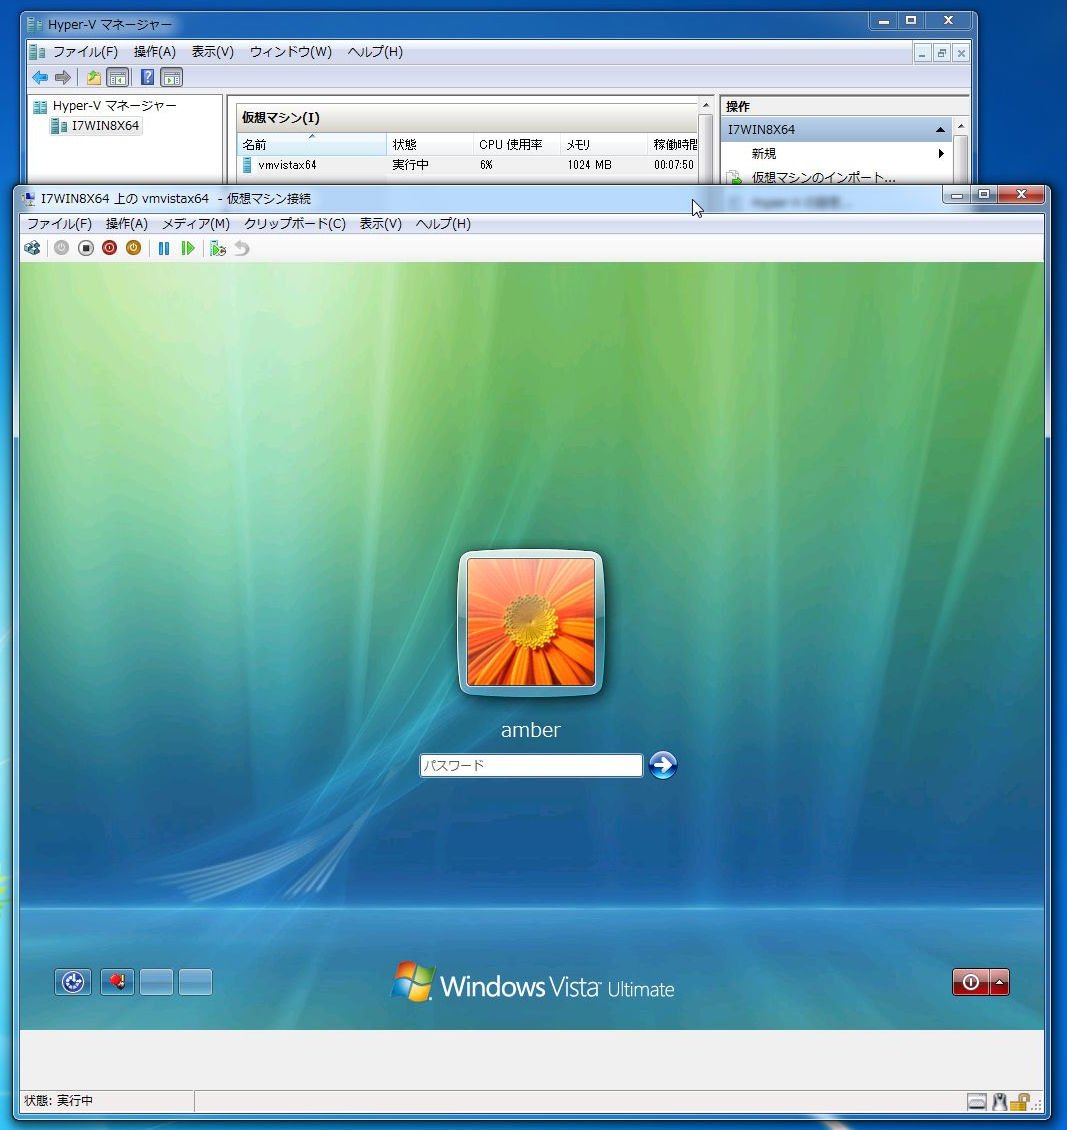Save VM state with the orange power icon
The height and width of the screenshot is (1130, 1067).
(133, 249)
